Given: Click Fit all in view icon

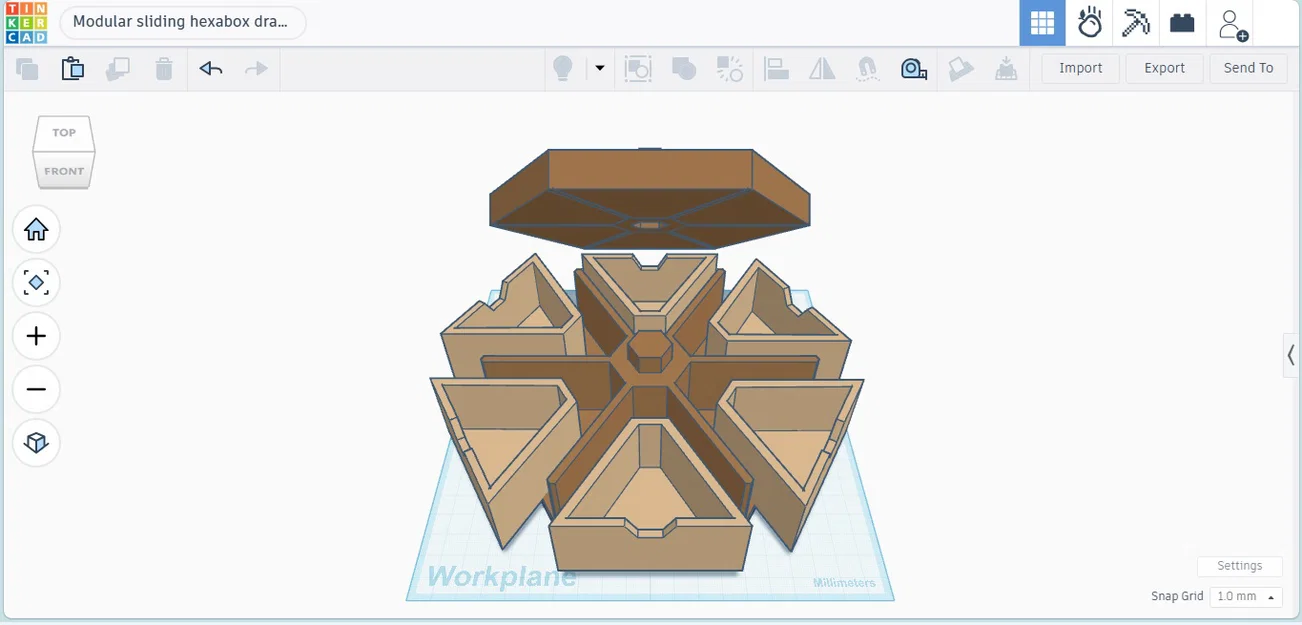Looking at the screenshot, I should pos(36,283).
